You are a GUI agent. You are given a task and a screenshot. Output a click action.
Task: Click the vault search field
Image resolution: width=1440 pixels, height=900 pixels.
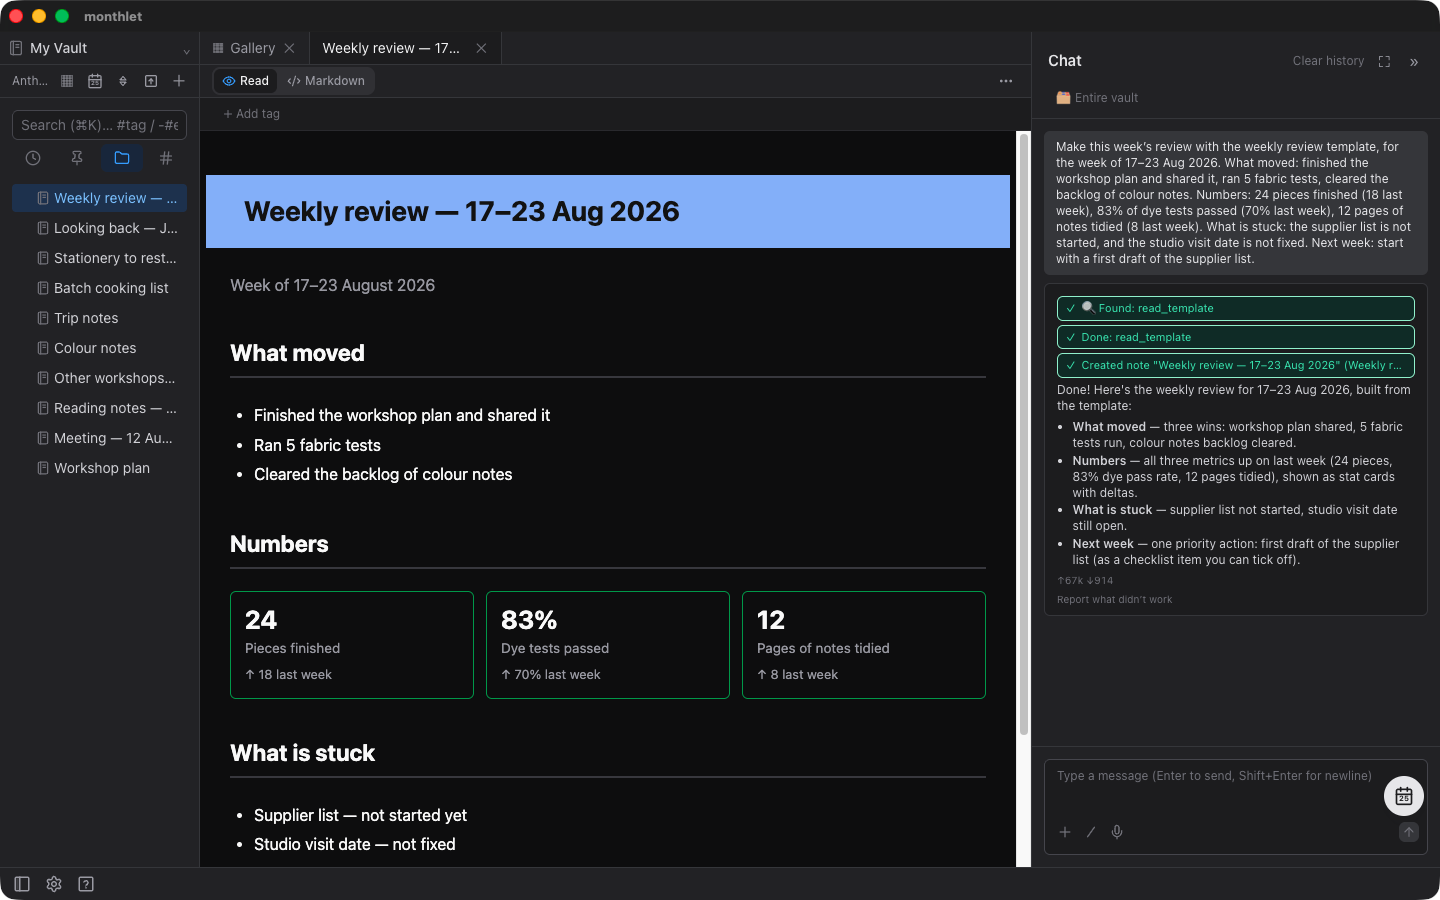pyautogui.click(x=99, y=125)
